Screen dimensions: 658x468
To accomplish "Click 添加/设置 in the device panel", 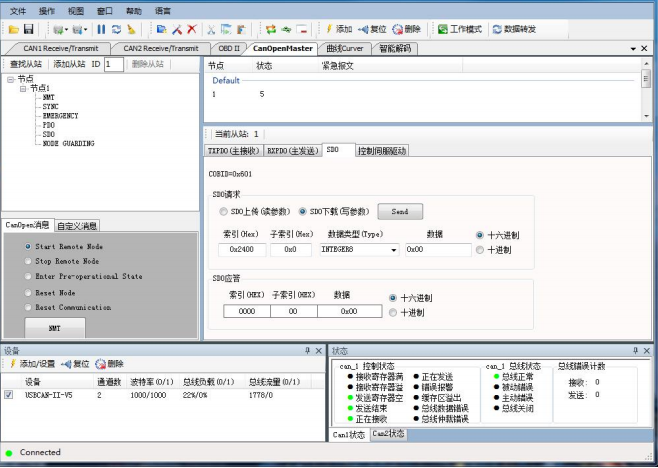I will 33,363.
